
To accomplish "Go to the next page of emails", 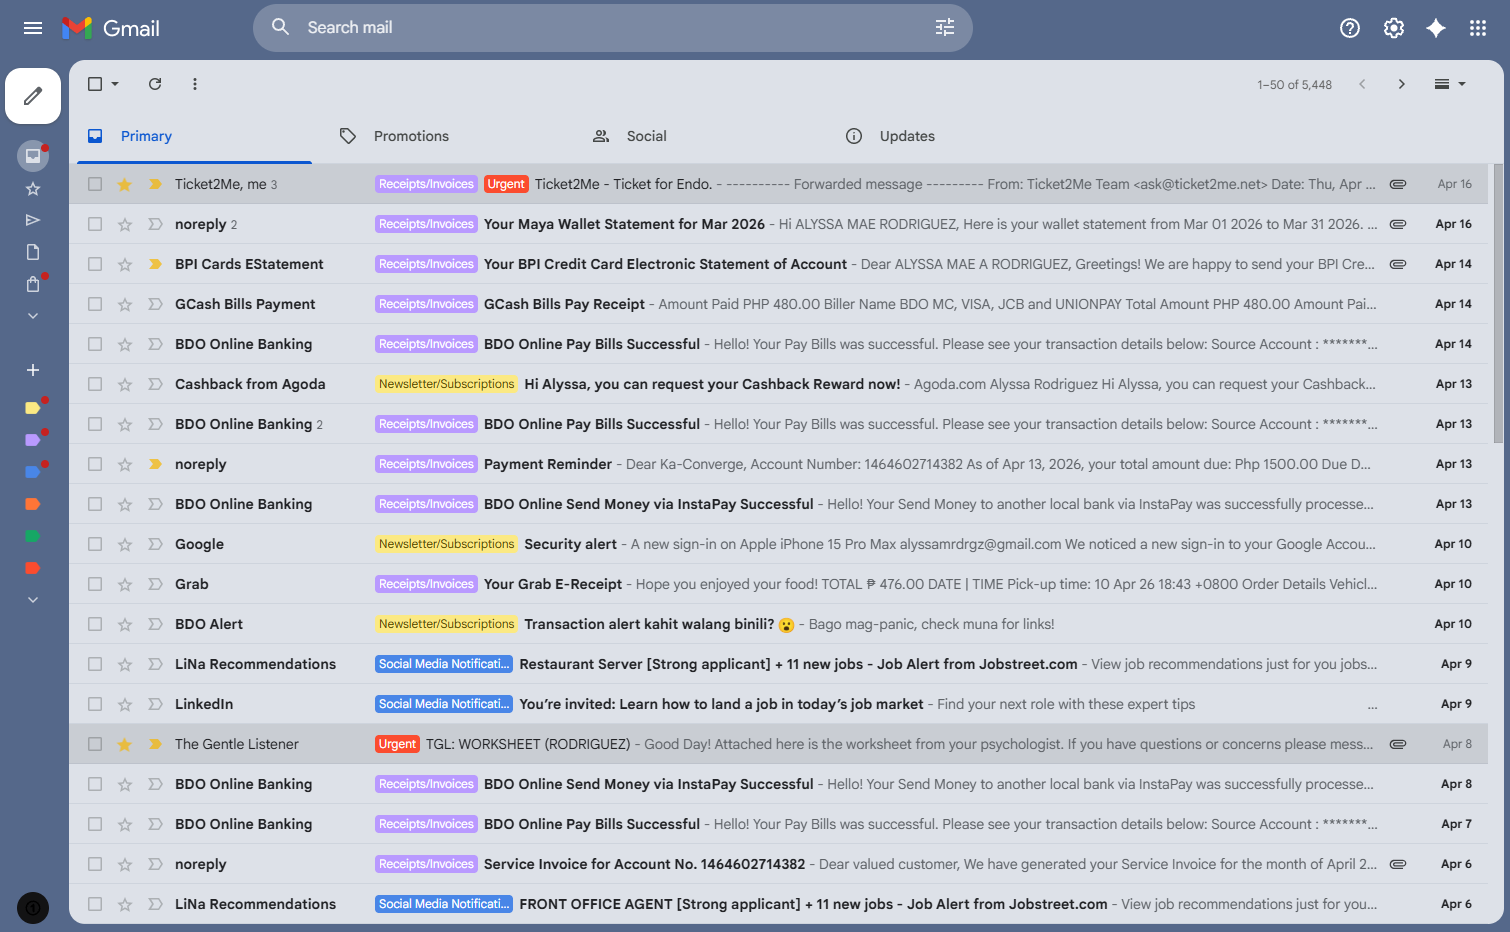I will pos(1402,84).
